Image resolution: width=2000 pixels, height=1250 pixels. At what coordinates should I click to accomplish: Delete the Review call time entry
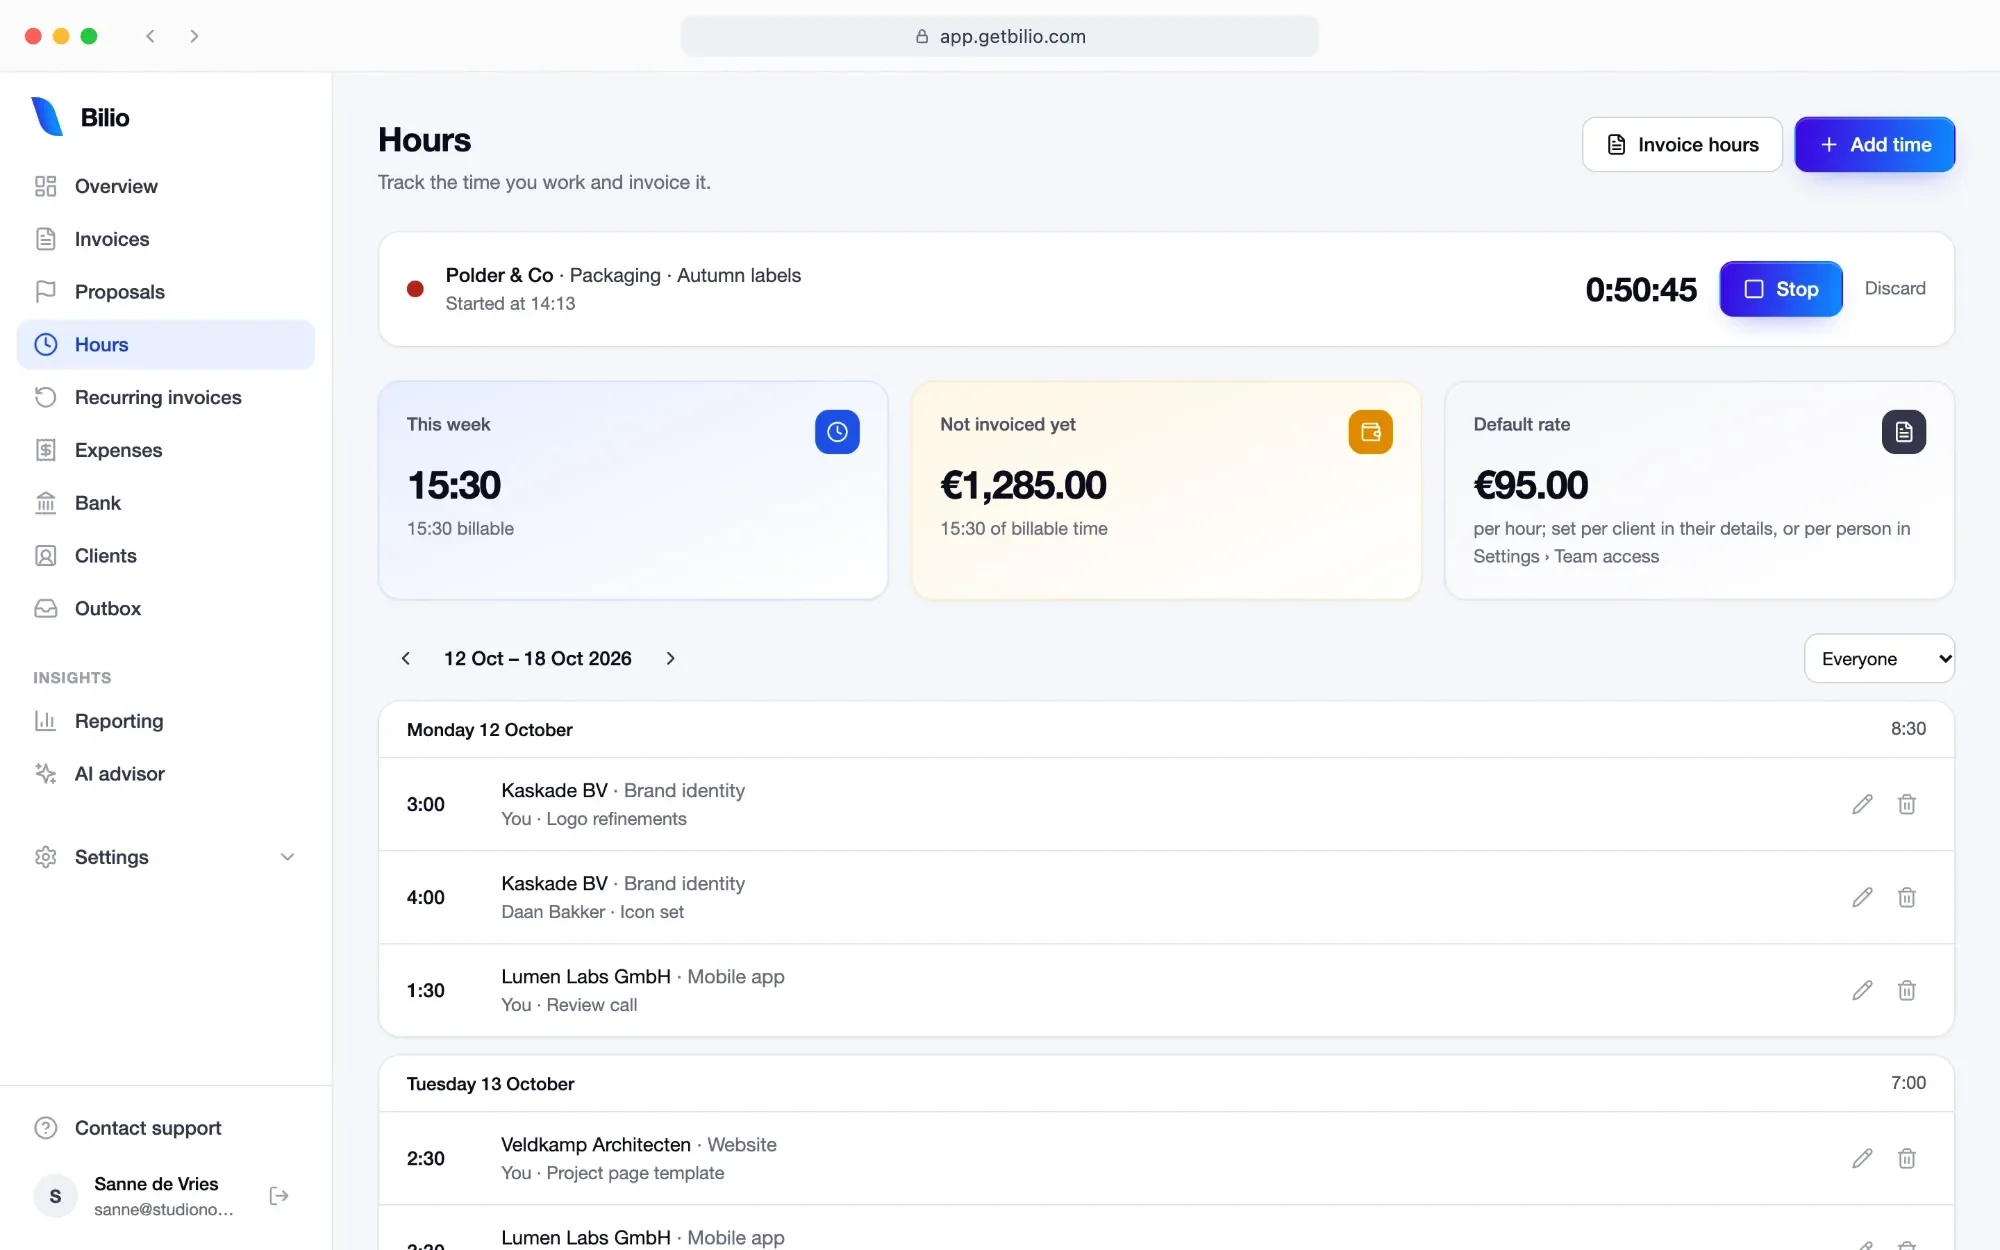click(1907, 990)
